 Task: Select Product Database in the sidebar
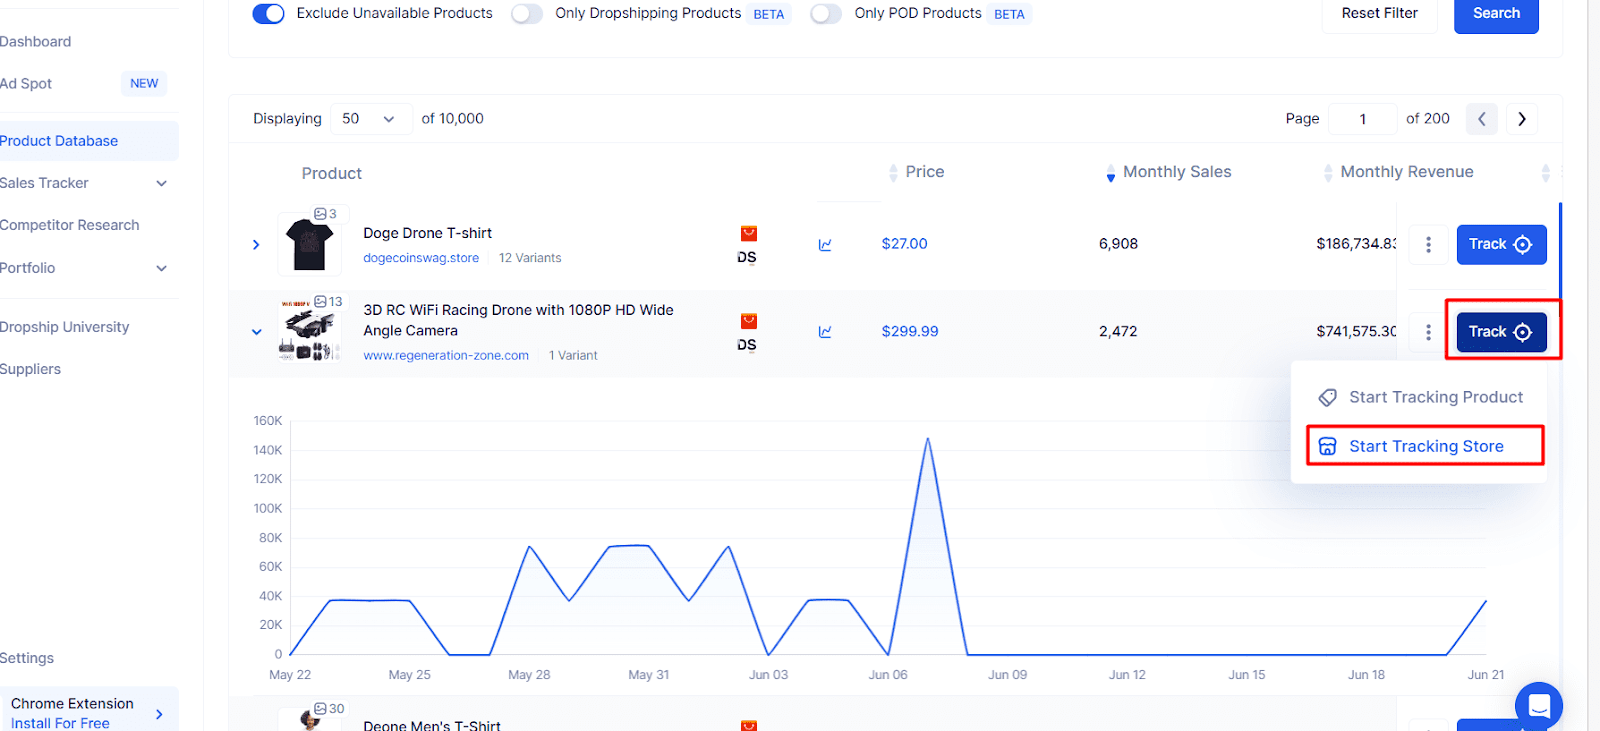89,141
